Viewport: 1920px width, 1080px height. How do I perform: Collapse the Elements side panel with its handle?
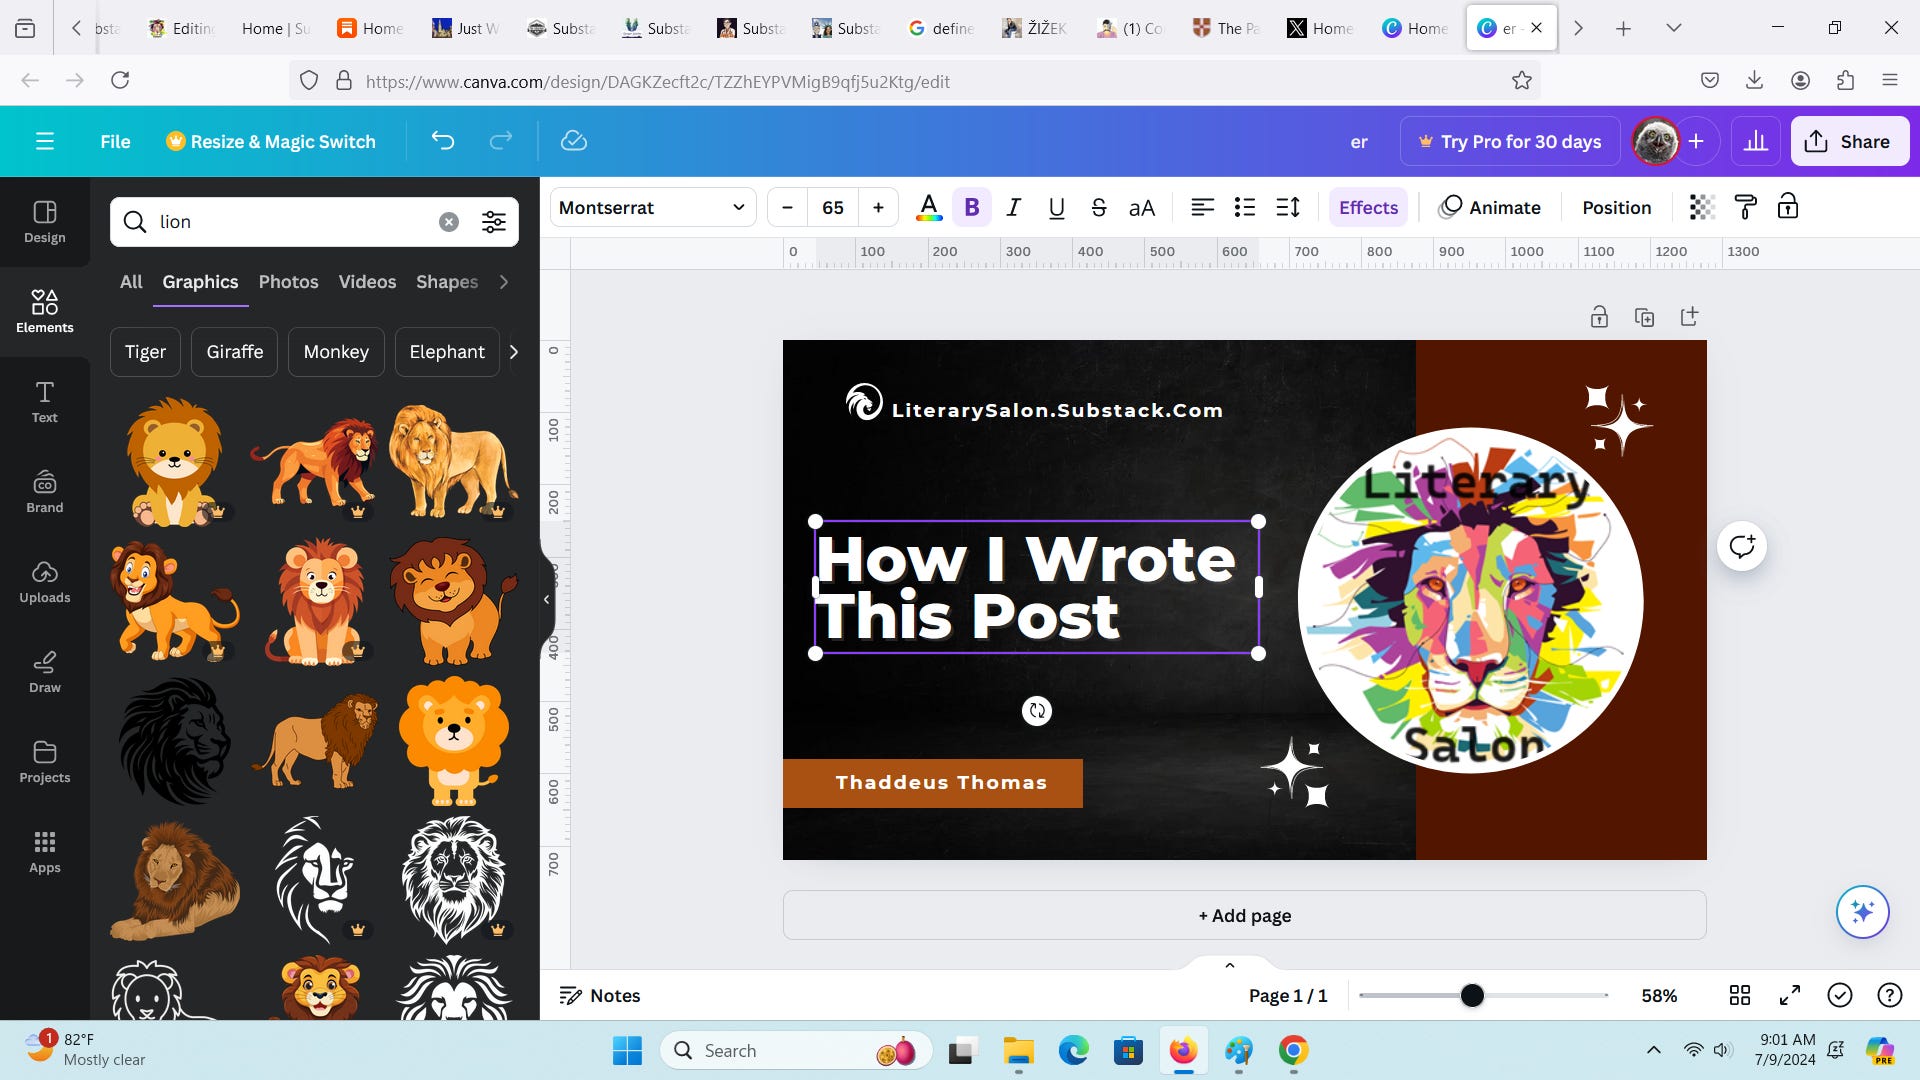(546, 599)
